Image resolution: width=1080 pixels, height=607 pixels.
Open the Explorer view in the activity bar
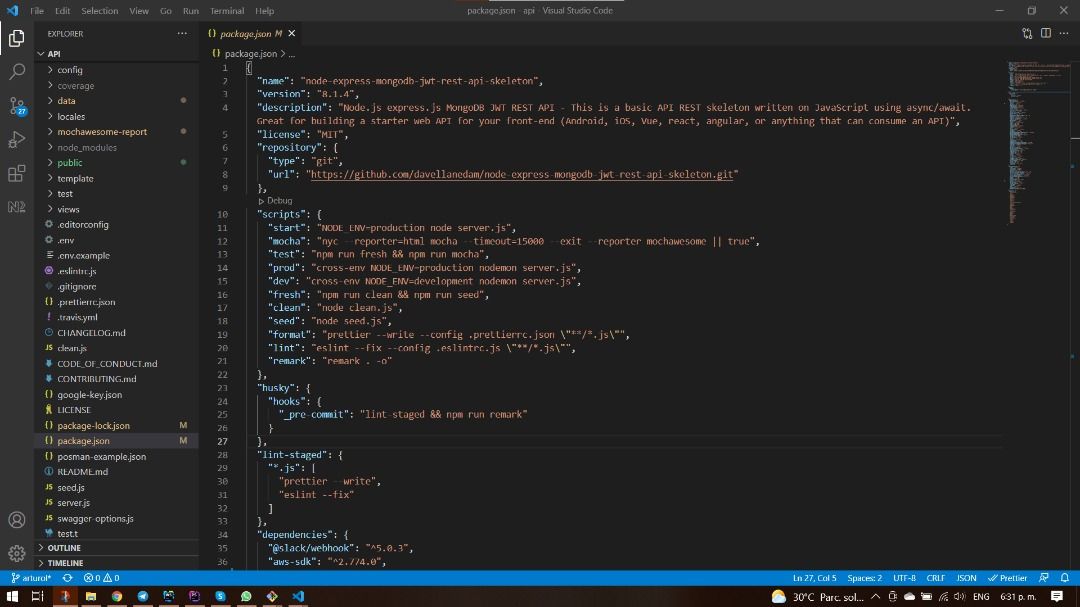pyautogui.click(x=17, y=38)
